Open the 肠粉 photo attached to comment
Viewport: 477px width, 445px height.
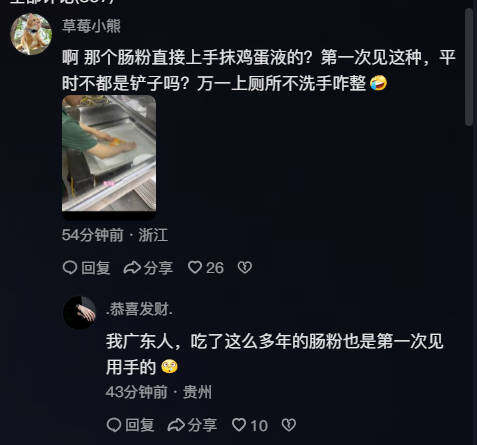[x=109, y=153]
